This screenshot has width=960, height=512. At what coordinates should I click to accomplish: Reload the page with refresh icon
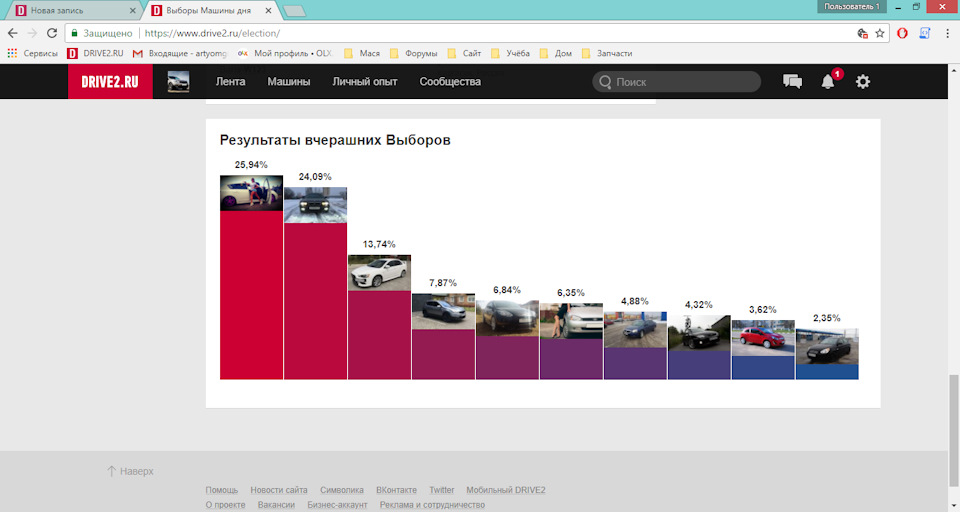click(x=52, y=33)
